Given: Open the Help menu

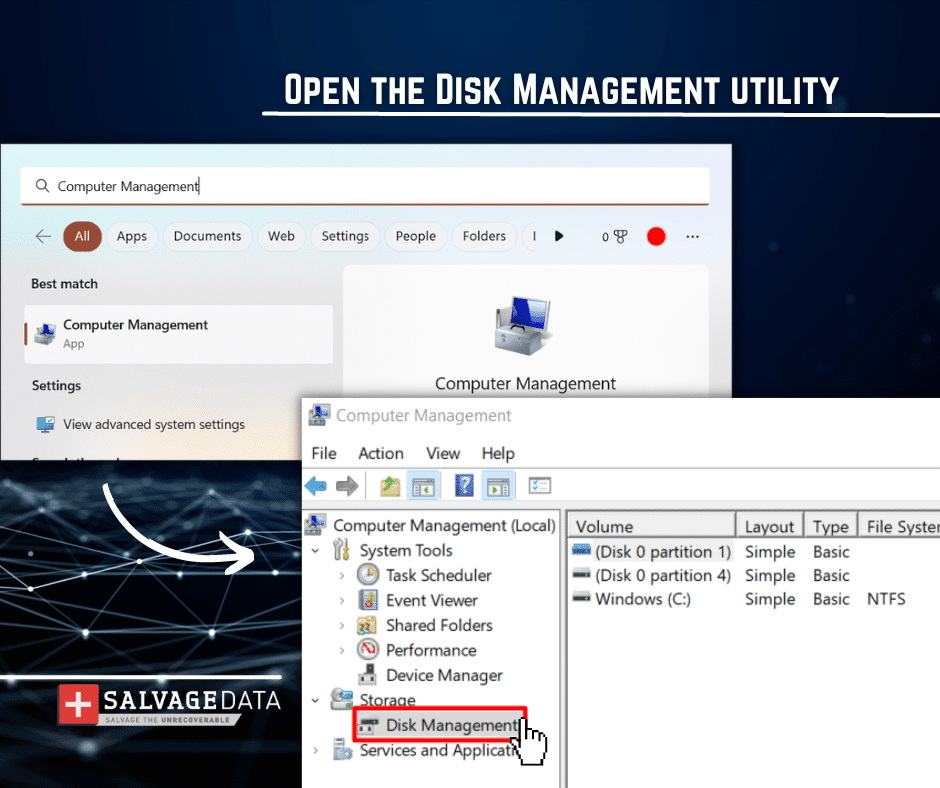Looking at the screenshot, I should tap(498, 453).
